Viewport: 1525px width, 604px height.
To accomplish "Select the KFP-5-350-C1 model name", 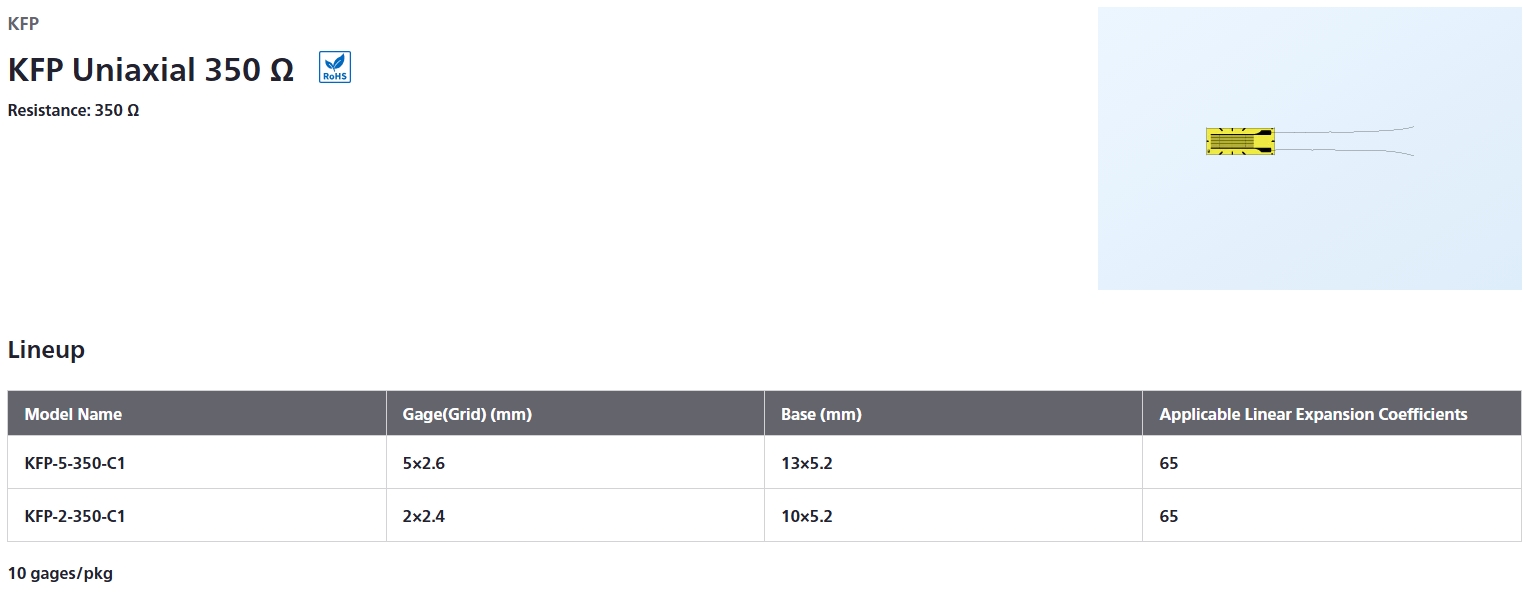I will tap(75, 463).
